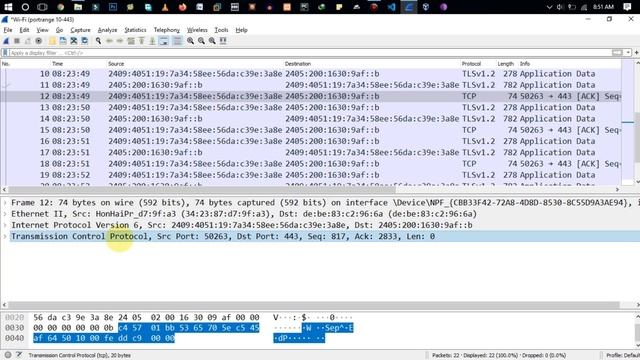
Task: Close this capture file with the X icon
Action: [x=74, y=41]
